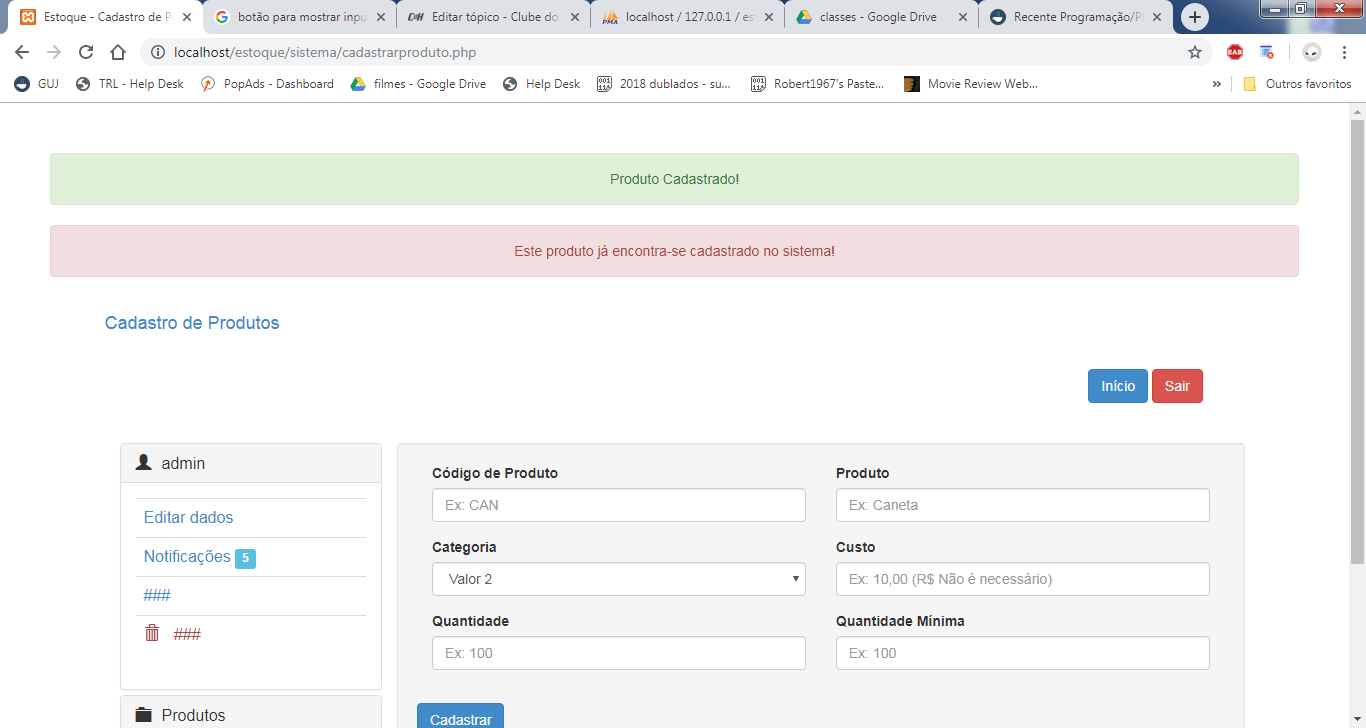Focus the Produto name field
The height and width of the screenshot is (728, 1366).
(1023, 505)
